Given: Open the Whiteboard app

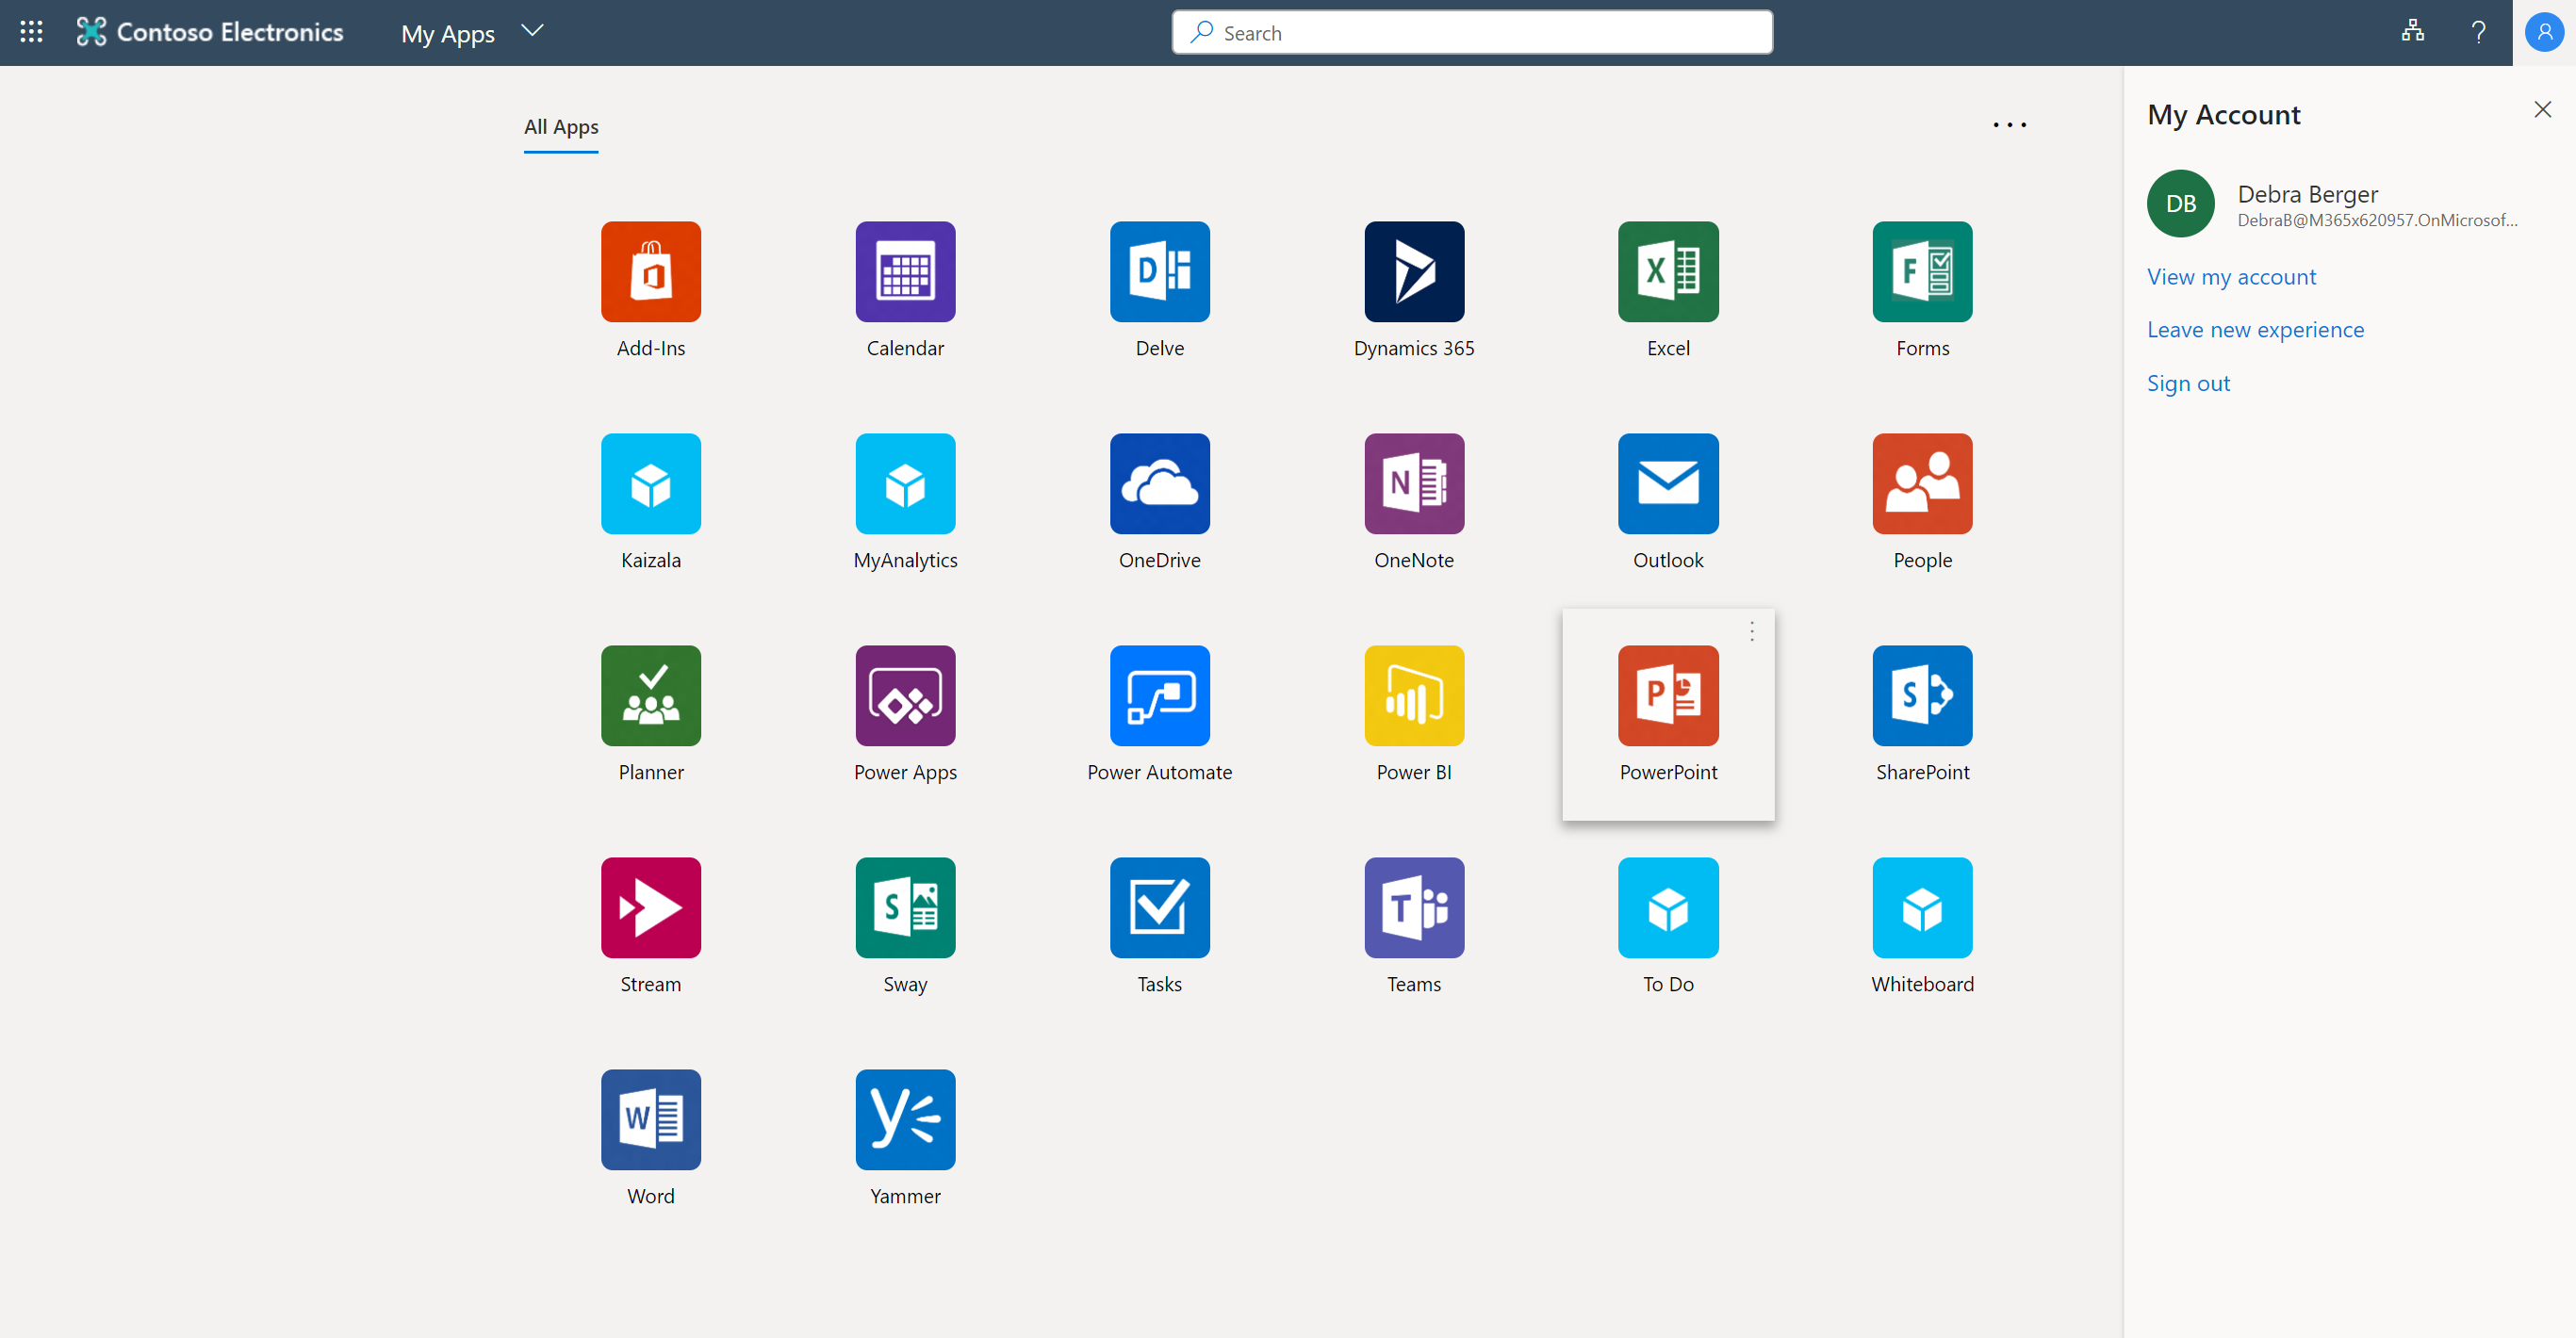Looking at the screenshot, I should coord(1922,907).
